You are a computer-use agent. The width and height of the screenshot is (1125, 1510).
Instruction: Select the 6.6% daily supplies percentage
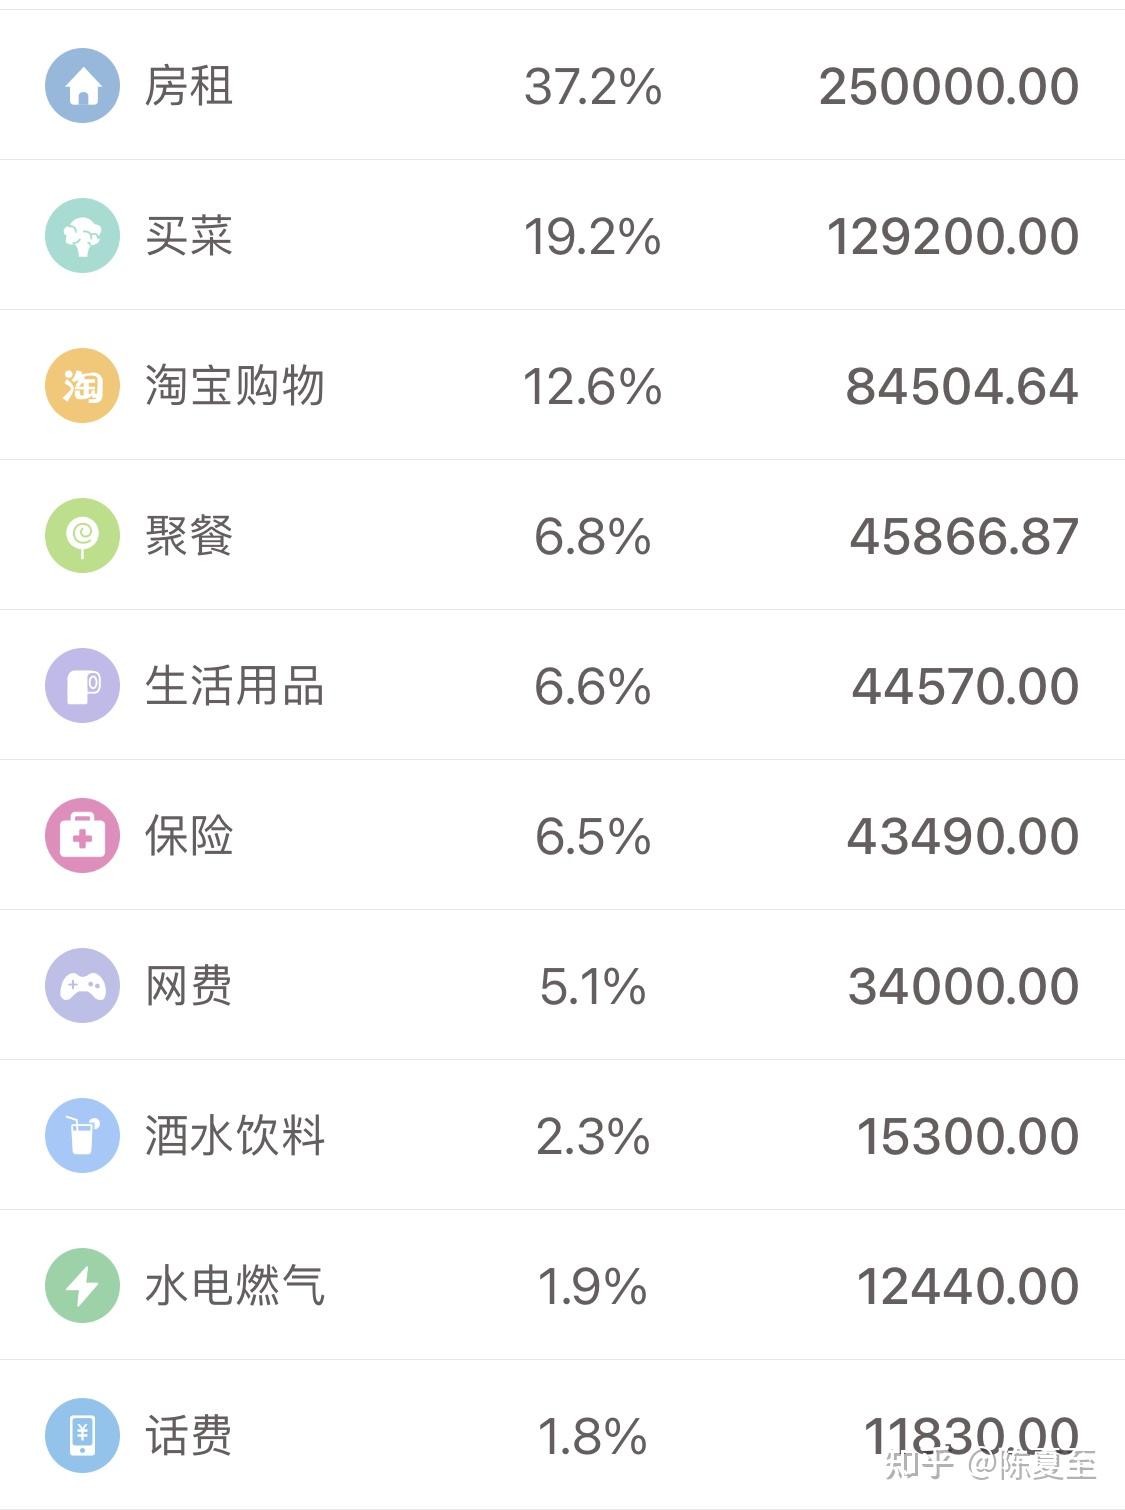pos(593,687)
